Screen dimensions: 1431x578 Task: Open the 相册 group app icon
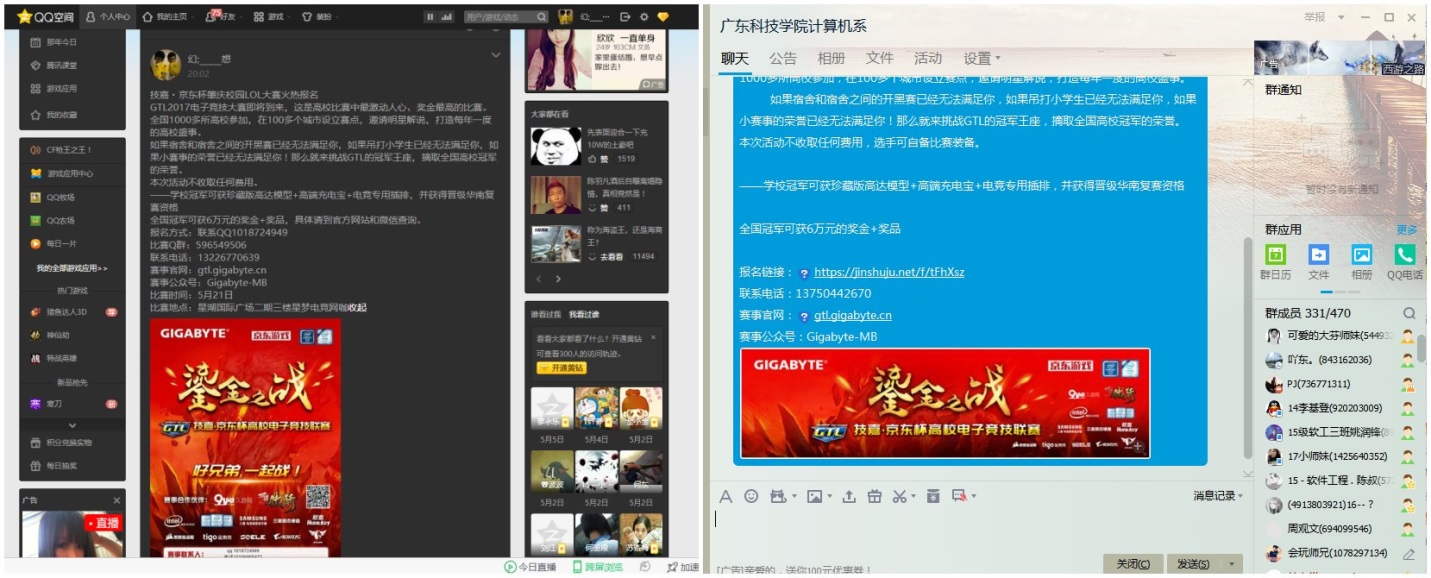click(x=1362, y=255)
